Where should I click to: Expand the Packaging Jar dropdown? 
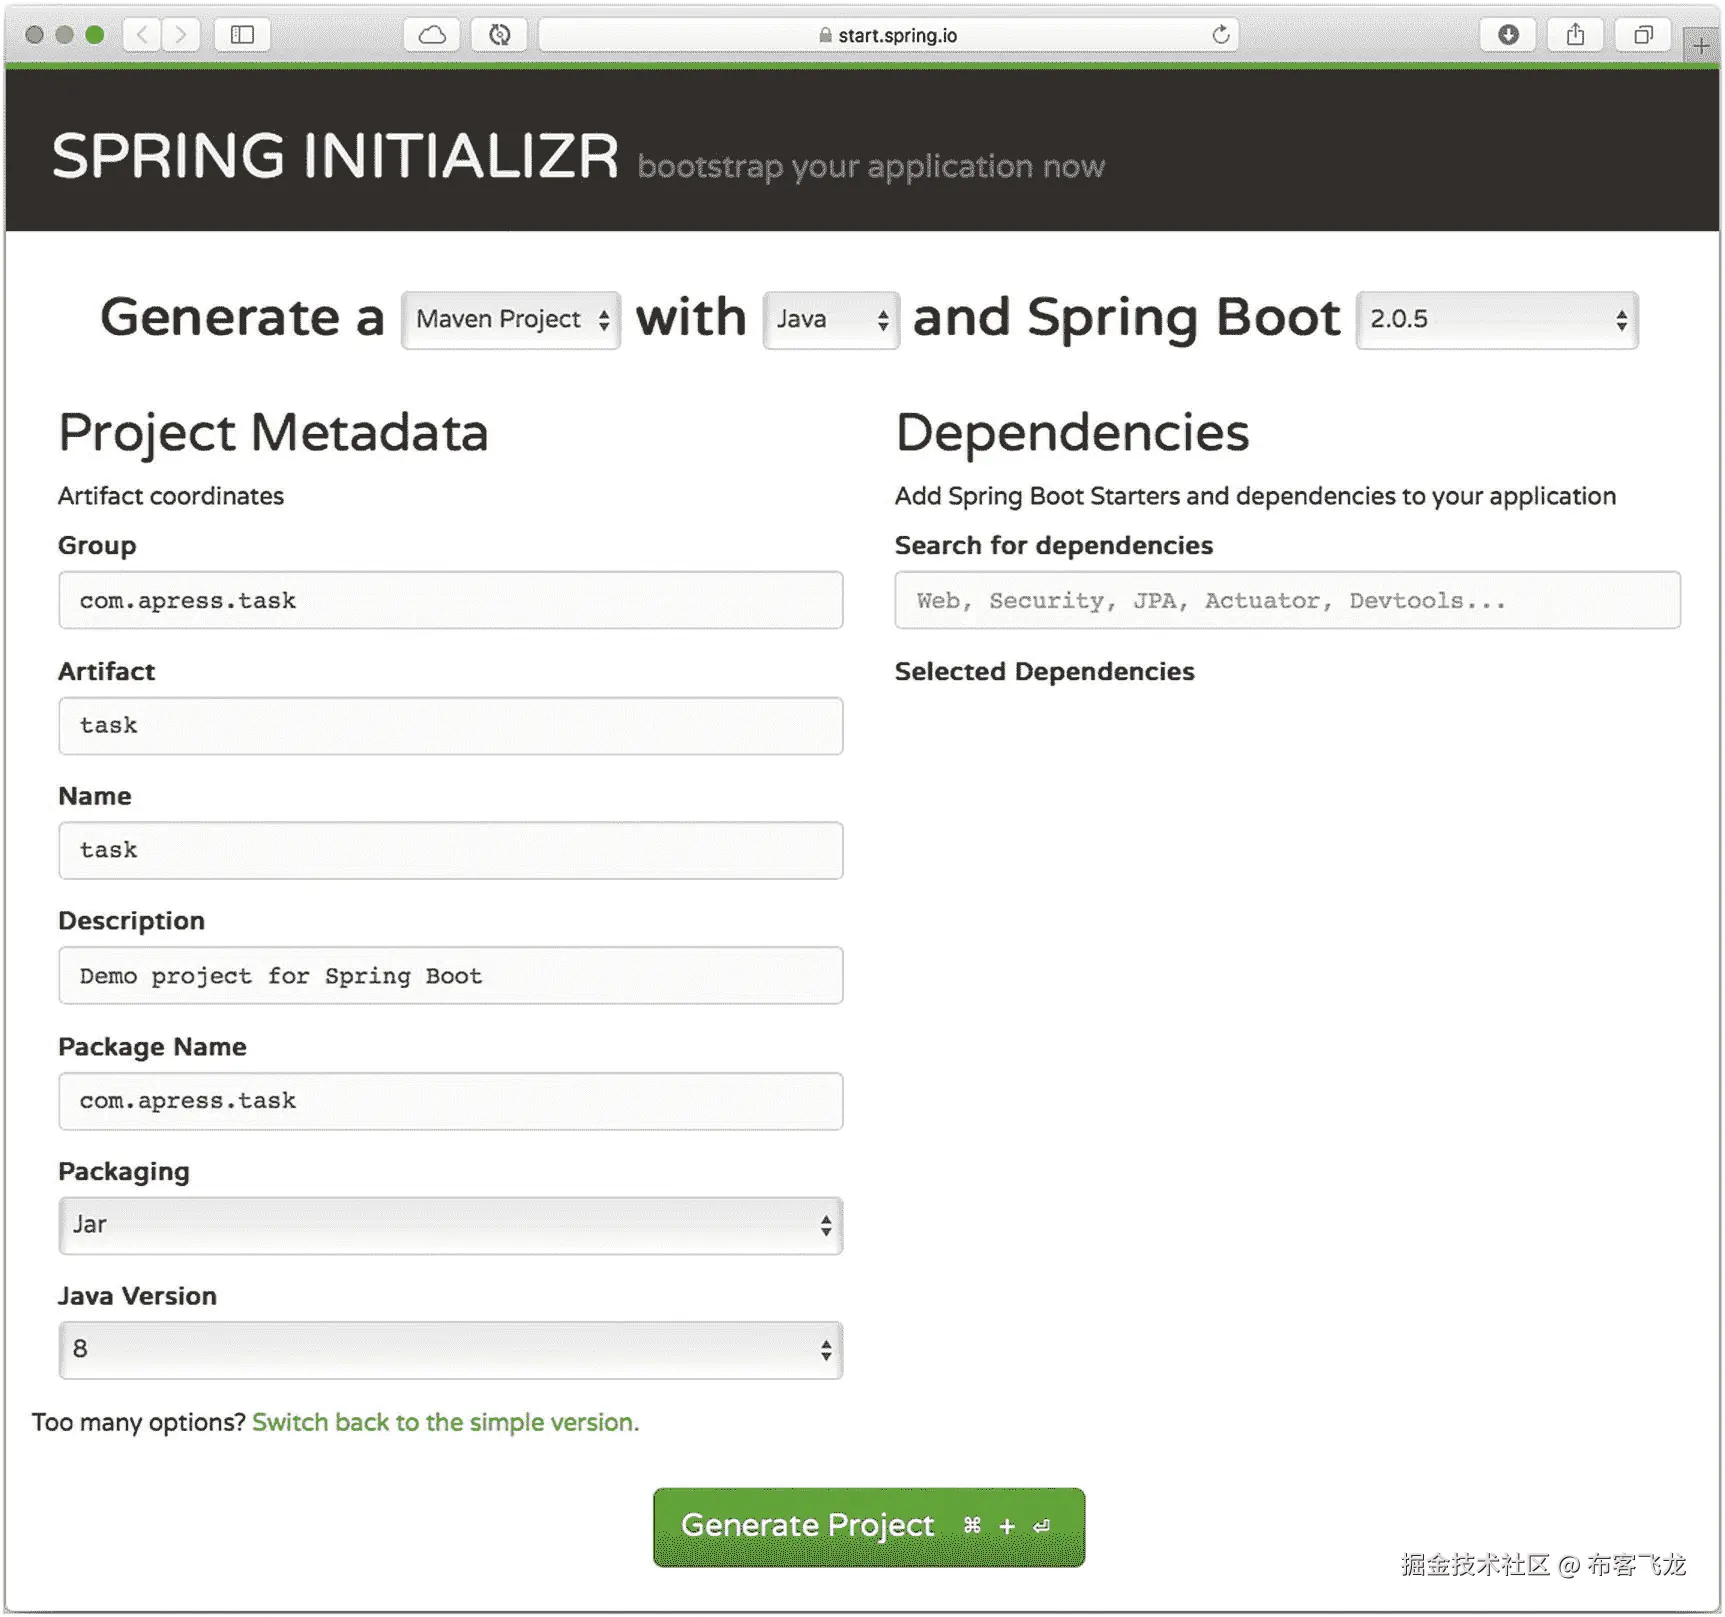pos(451,1225)
